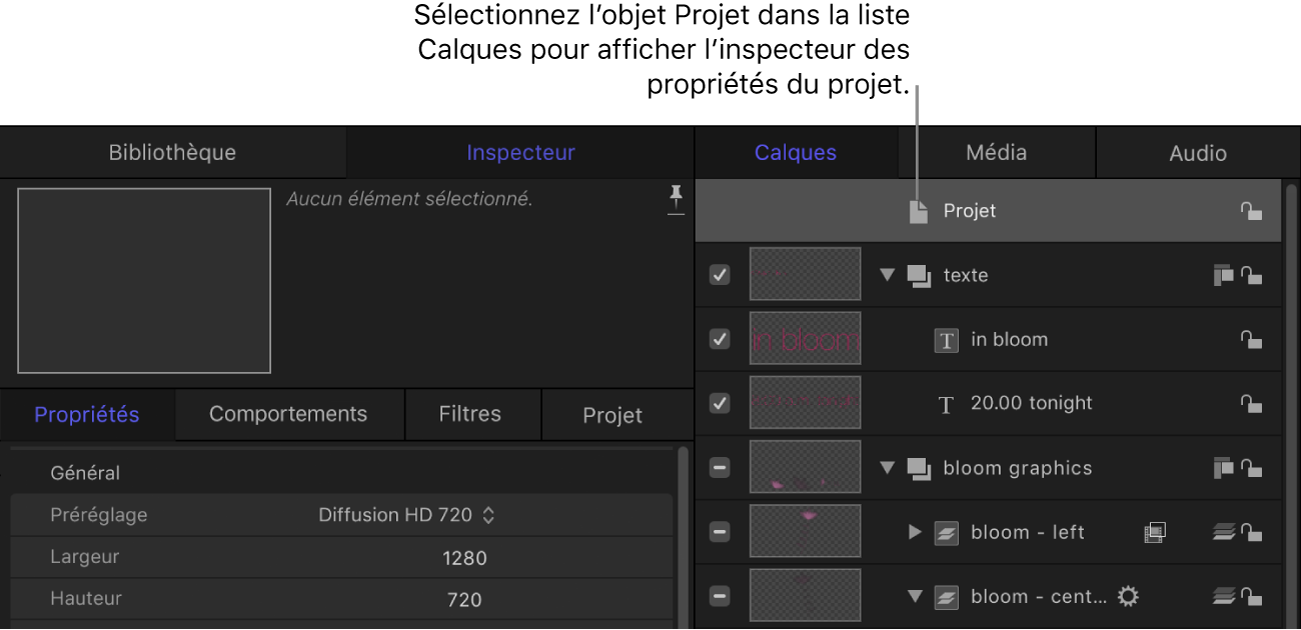Open the Audio panel
This screenshot has width=1301, height=630.
pos(1197,152)
